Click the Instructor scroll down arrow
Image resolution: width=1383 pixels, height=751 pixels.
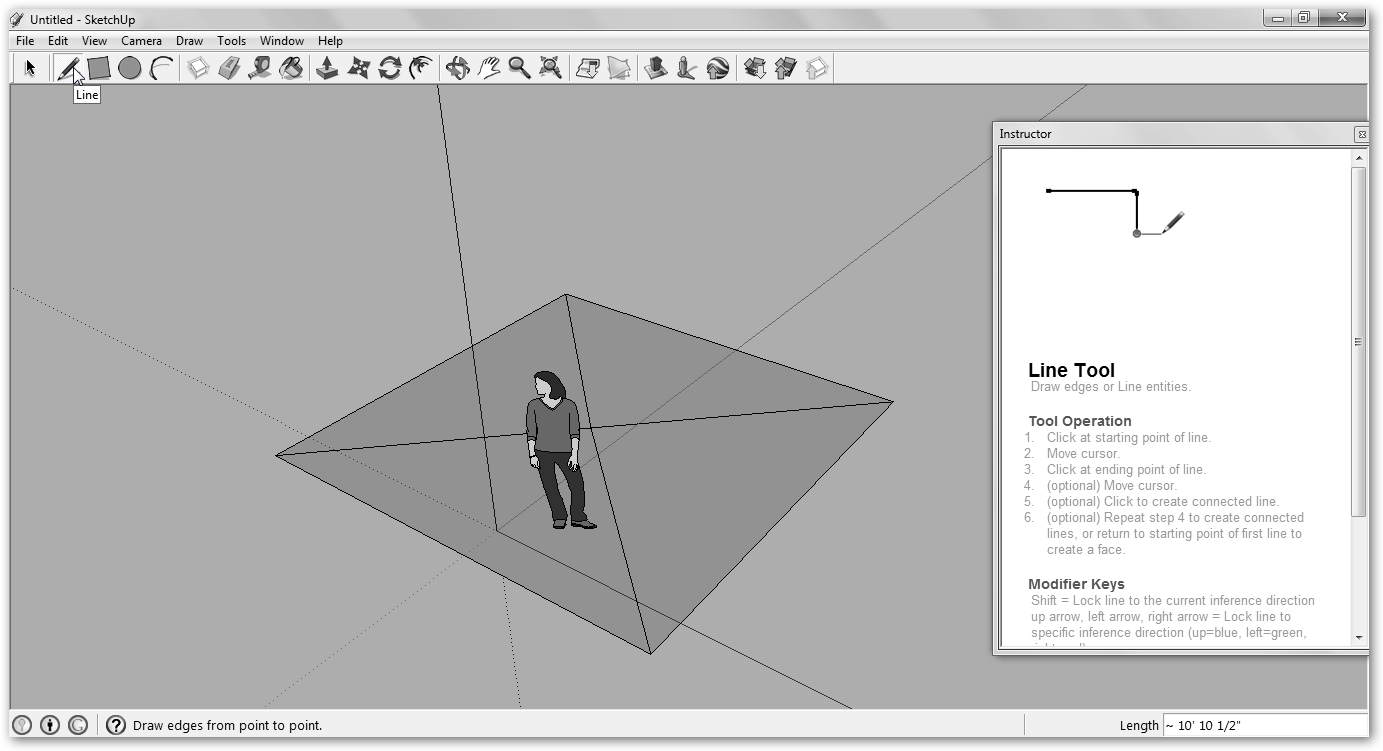point(1359,637)
